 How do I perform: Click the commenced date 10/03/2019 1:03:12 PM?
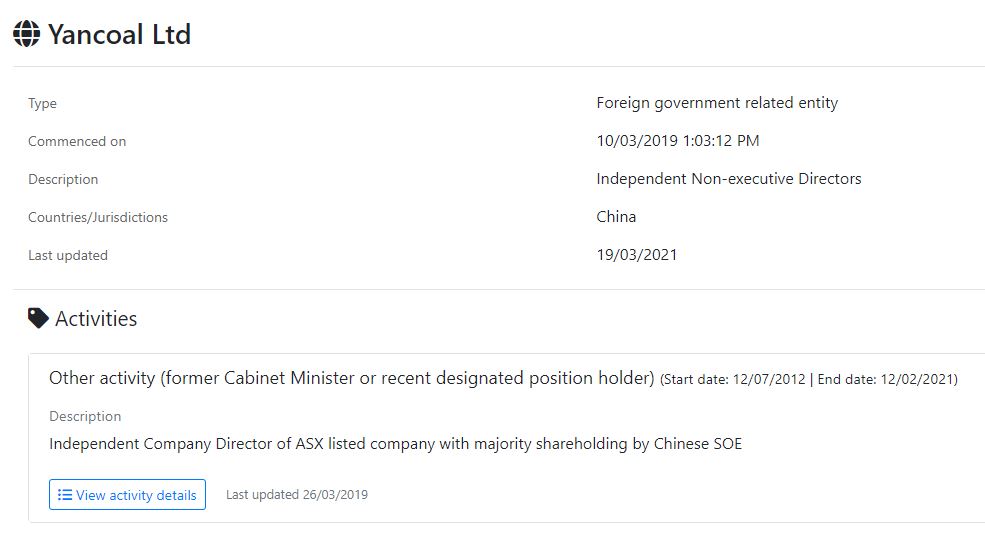(678, 141)
